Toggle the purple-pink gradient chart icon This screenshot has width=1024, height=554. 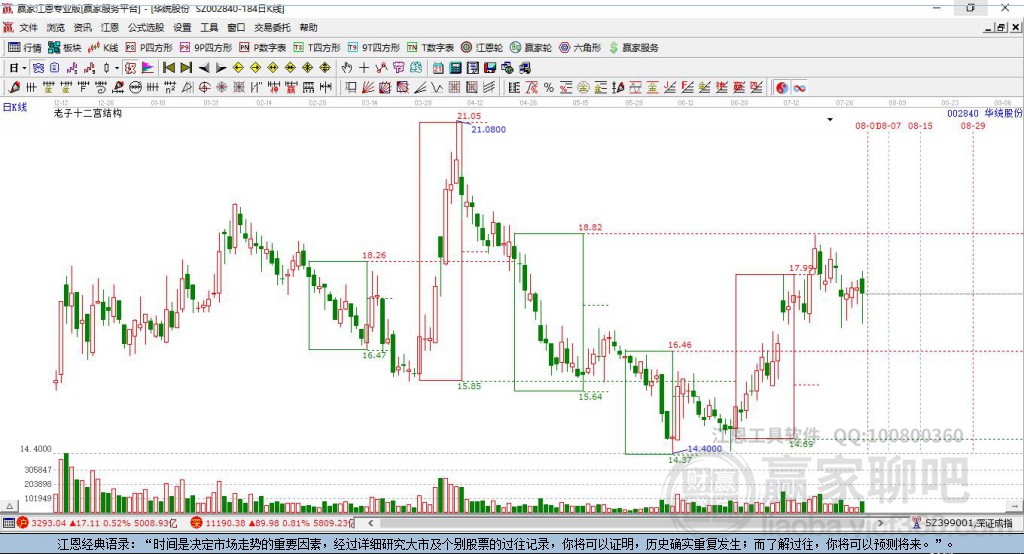click(x=148, y=68)
